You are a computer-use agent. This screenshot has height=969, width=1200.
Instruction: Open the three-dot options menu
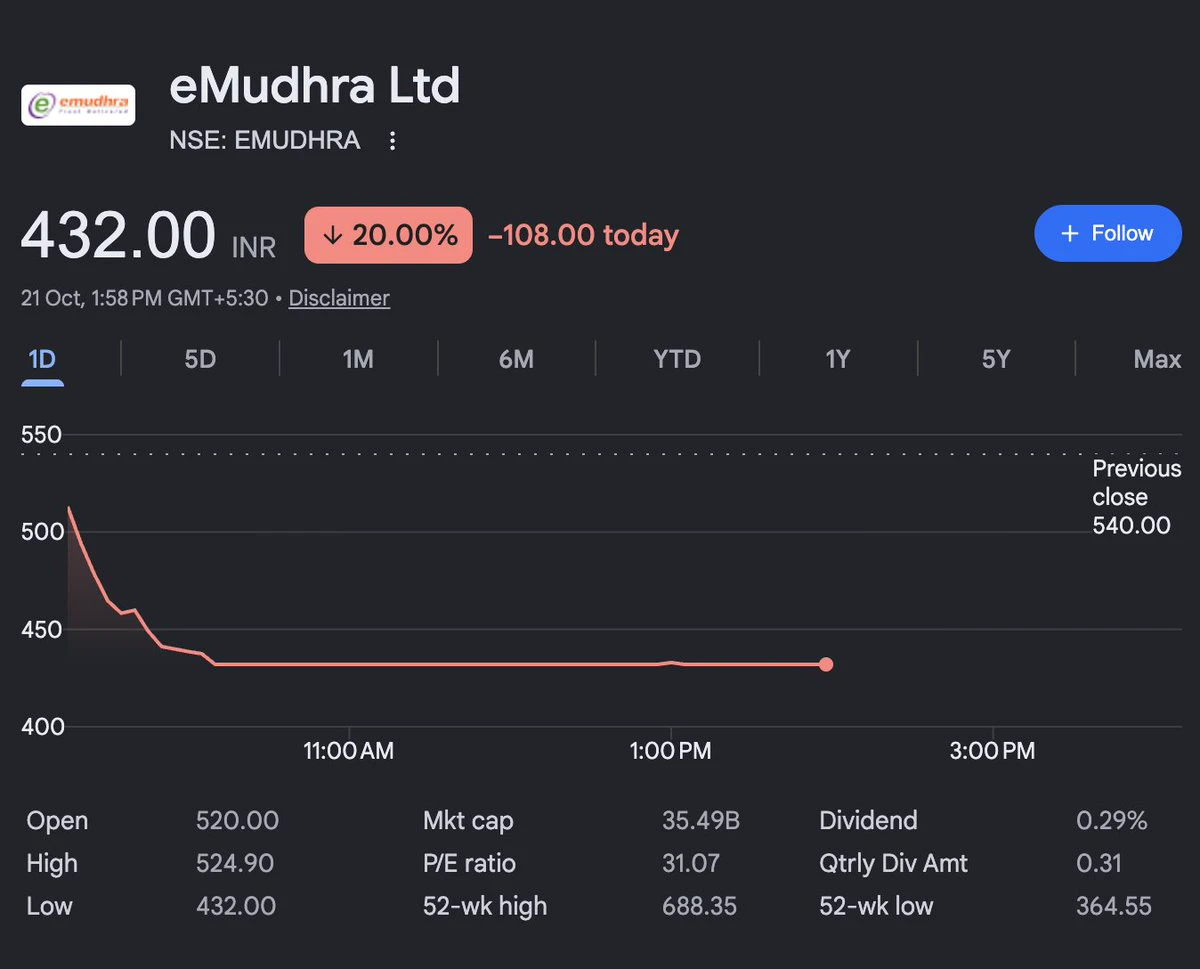(x=393, y=141)
